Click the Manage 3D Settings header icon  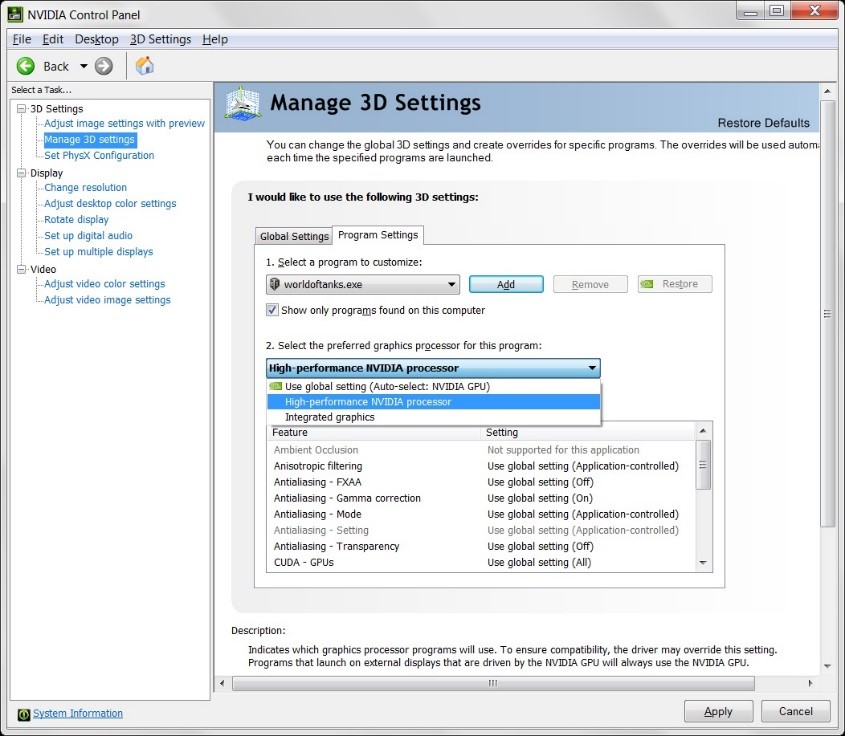pyautogui.click(x=243, y=104)
